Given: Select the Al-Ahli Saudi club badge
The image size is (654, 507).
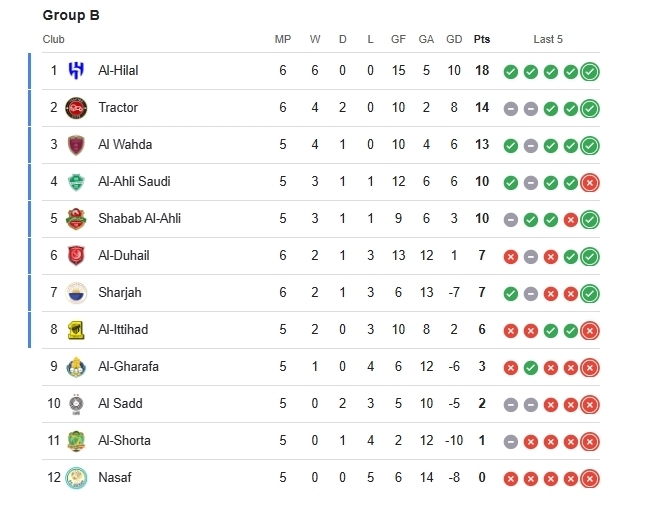Looking at the screenshot, I should click(76, 182).
